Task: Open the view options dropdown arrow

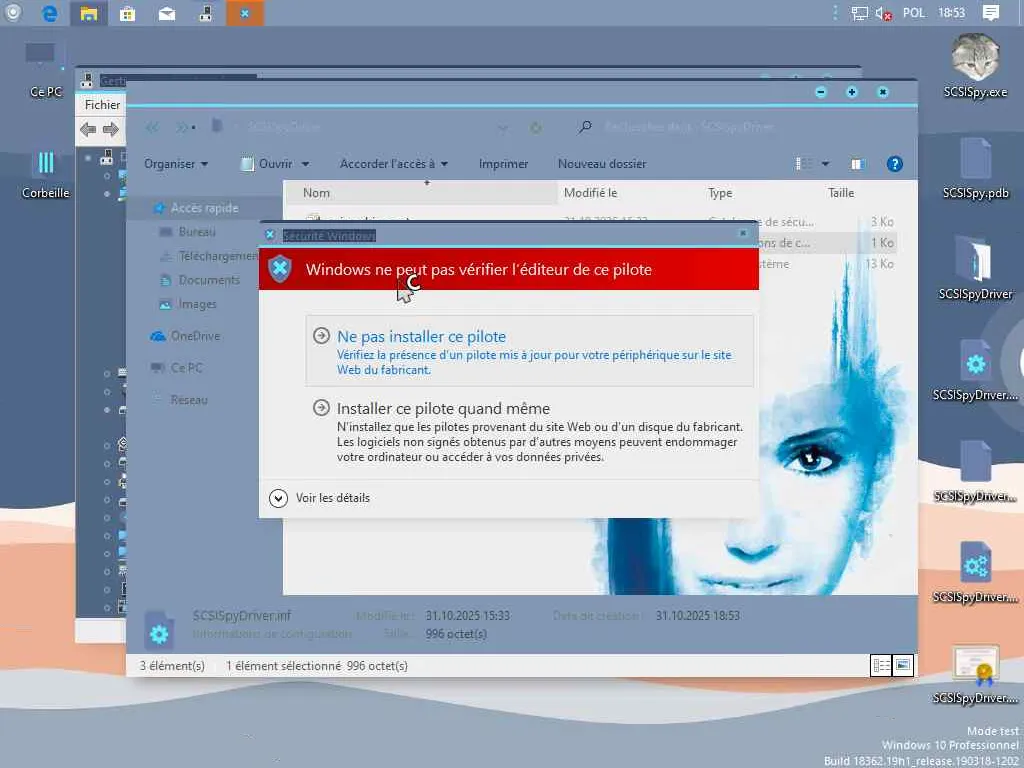Action: (825, 164)
